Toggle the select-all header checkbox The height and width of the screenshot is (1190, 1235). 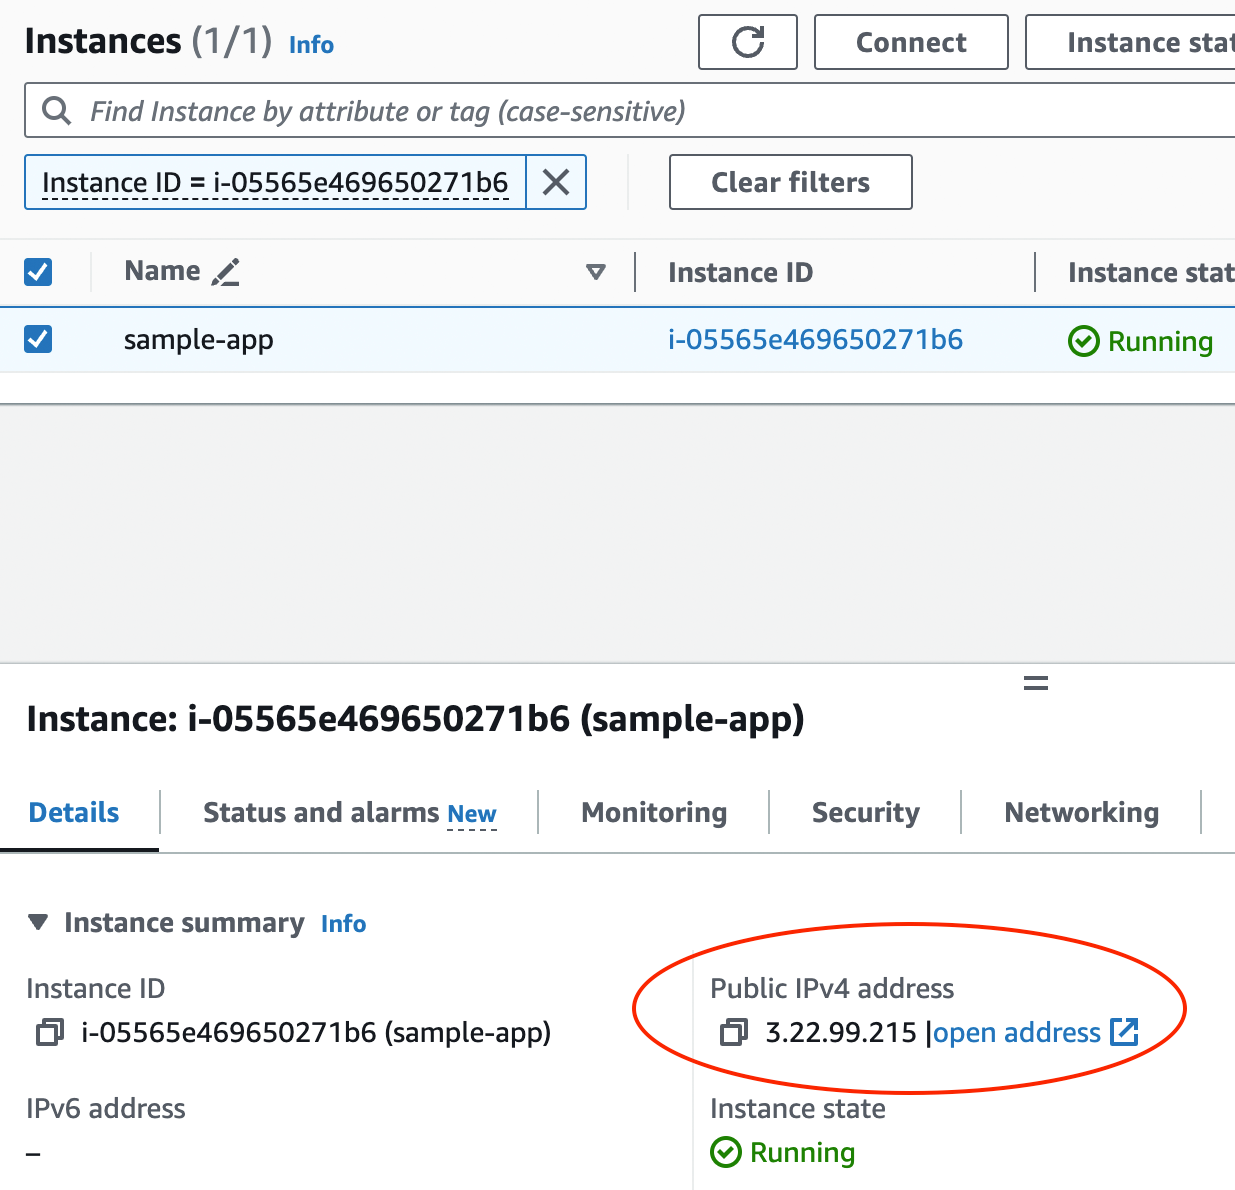tap(38, 272)
